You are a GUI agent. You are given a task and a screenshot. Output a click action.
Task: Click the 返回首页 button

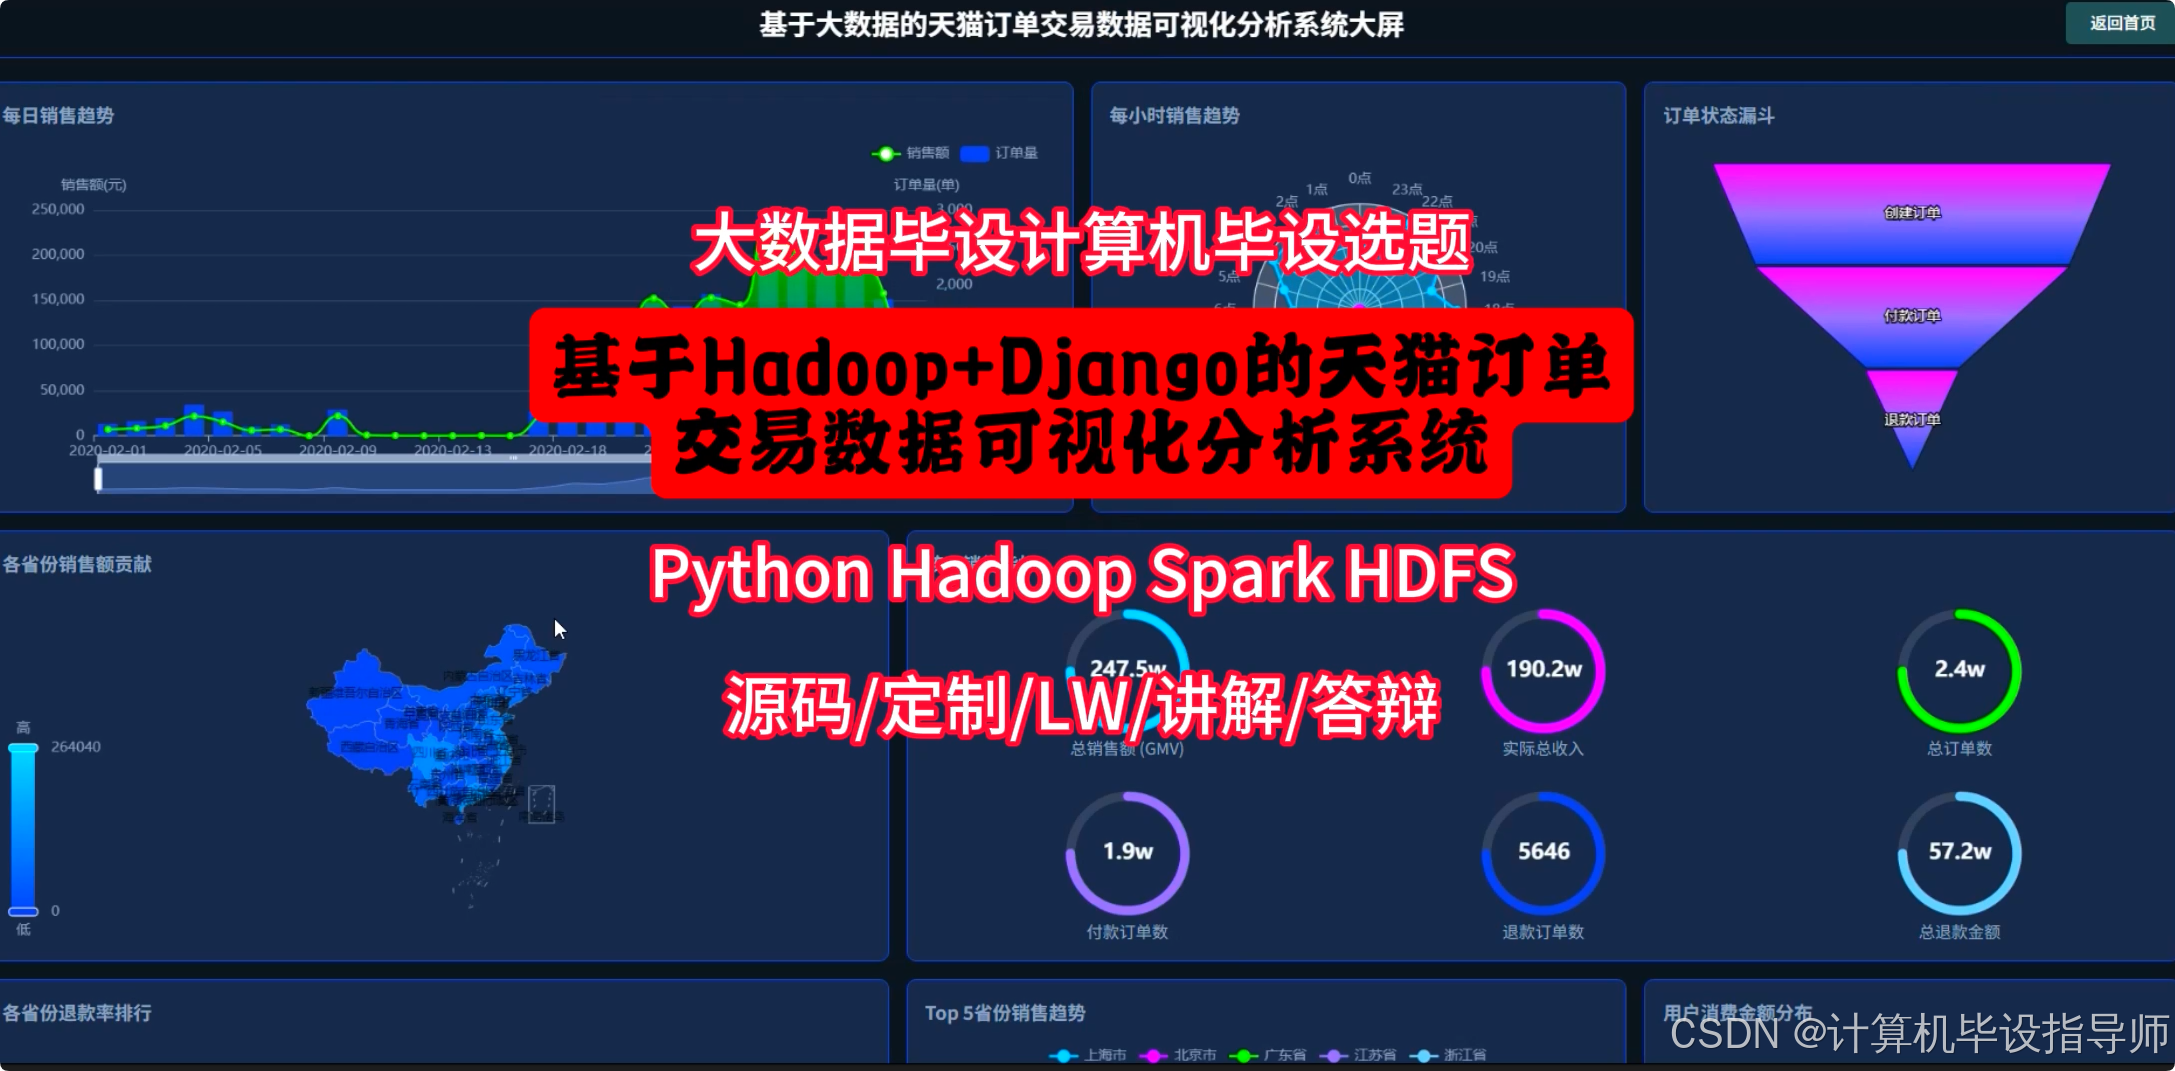pyautogui.click(x=2120, y=23)
